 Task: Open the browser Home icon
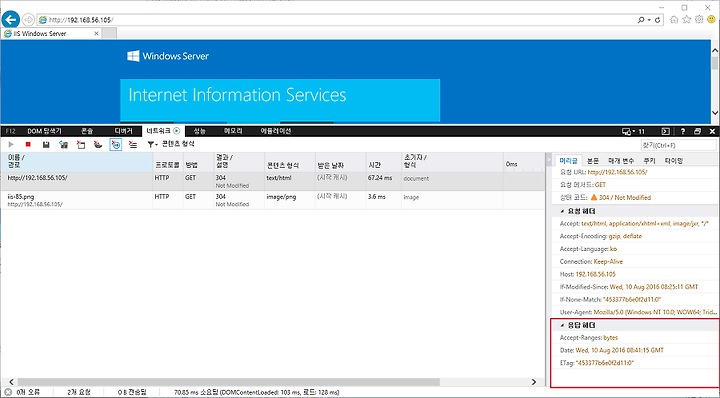(x=674, y=19)
